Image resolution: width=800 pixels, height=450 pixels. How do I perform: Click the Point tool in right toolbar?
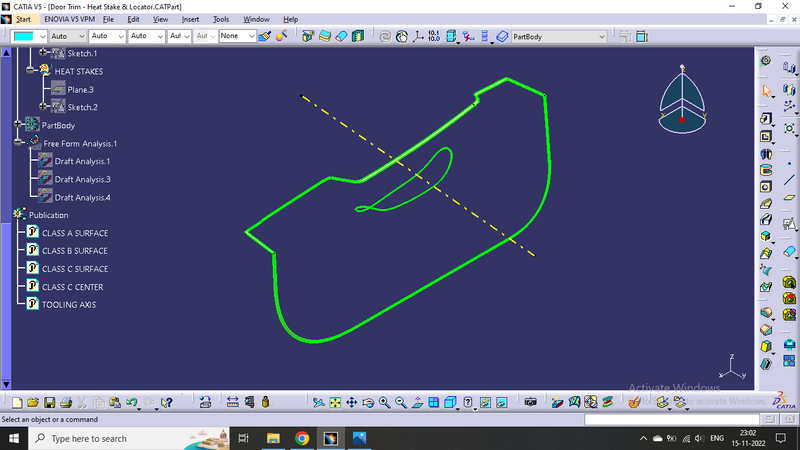[789, 164]
